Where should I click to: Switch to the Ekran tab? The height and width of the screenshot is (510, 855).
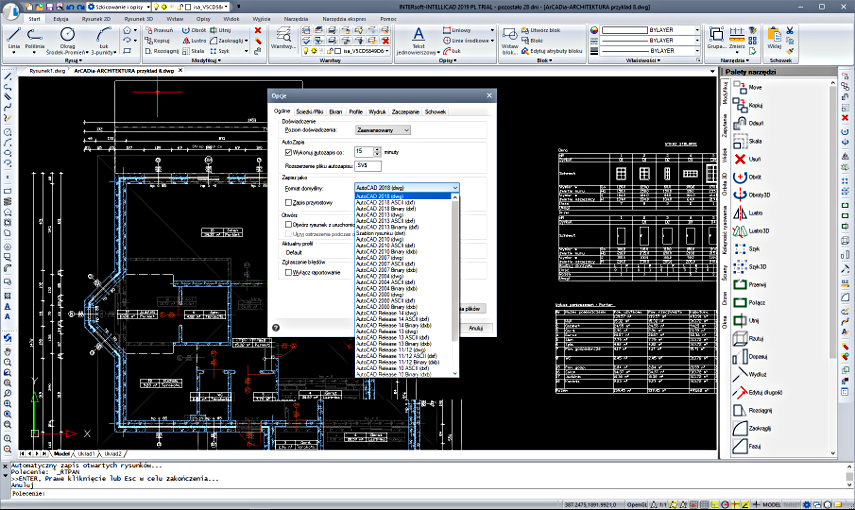coord(335,111)
